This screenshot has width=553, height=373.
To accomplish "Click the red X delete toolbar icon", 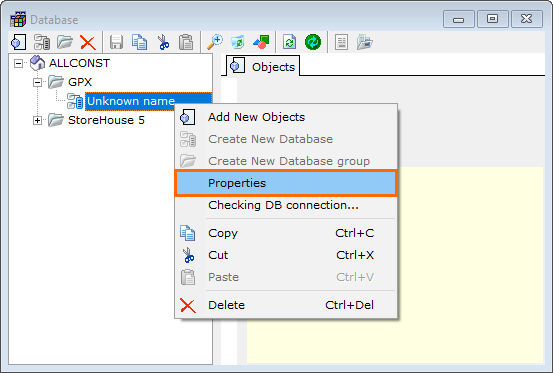I will click(x=88, y=43).
